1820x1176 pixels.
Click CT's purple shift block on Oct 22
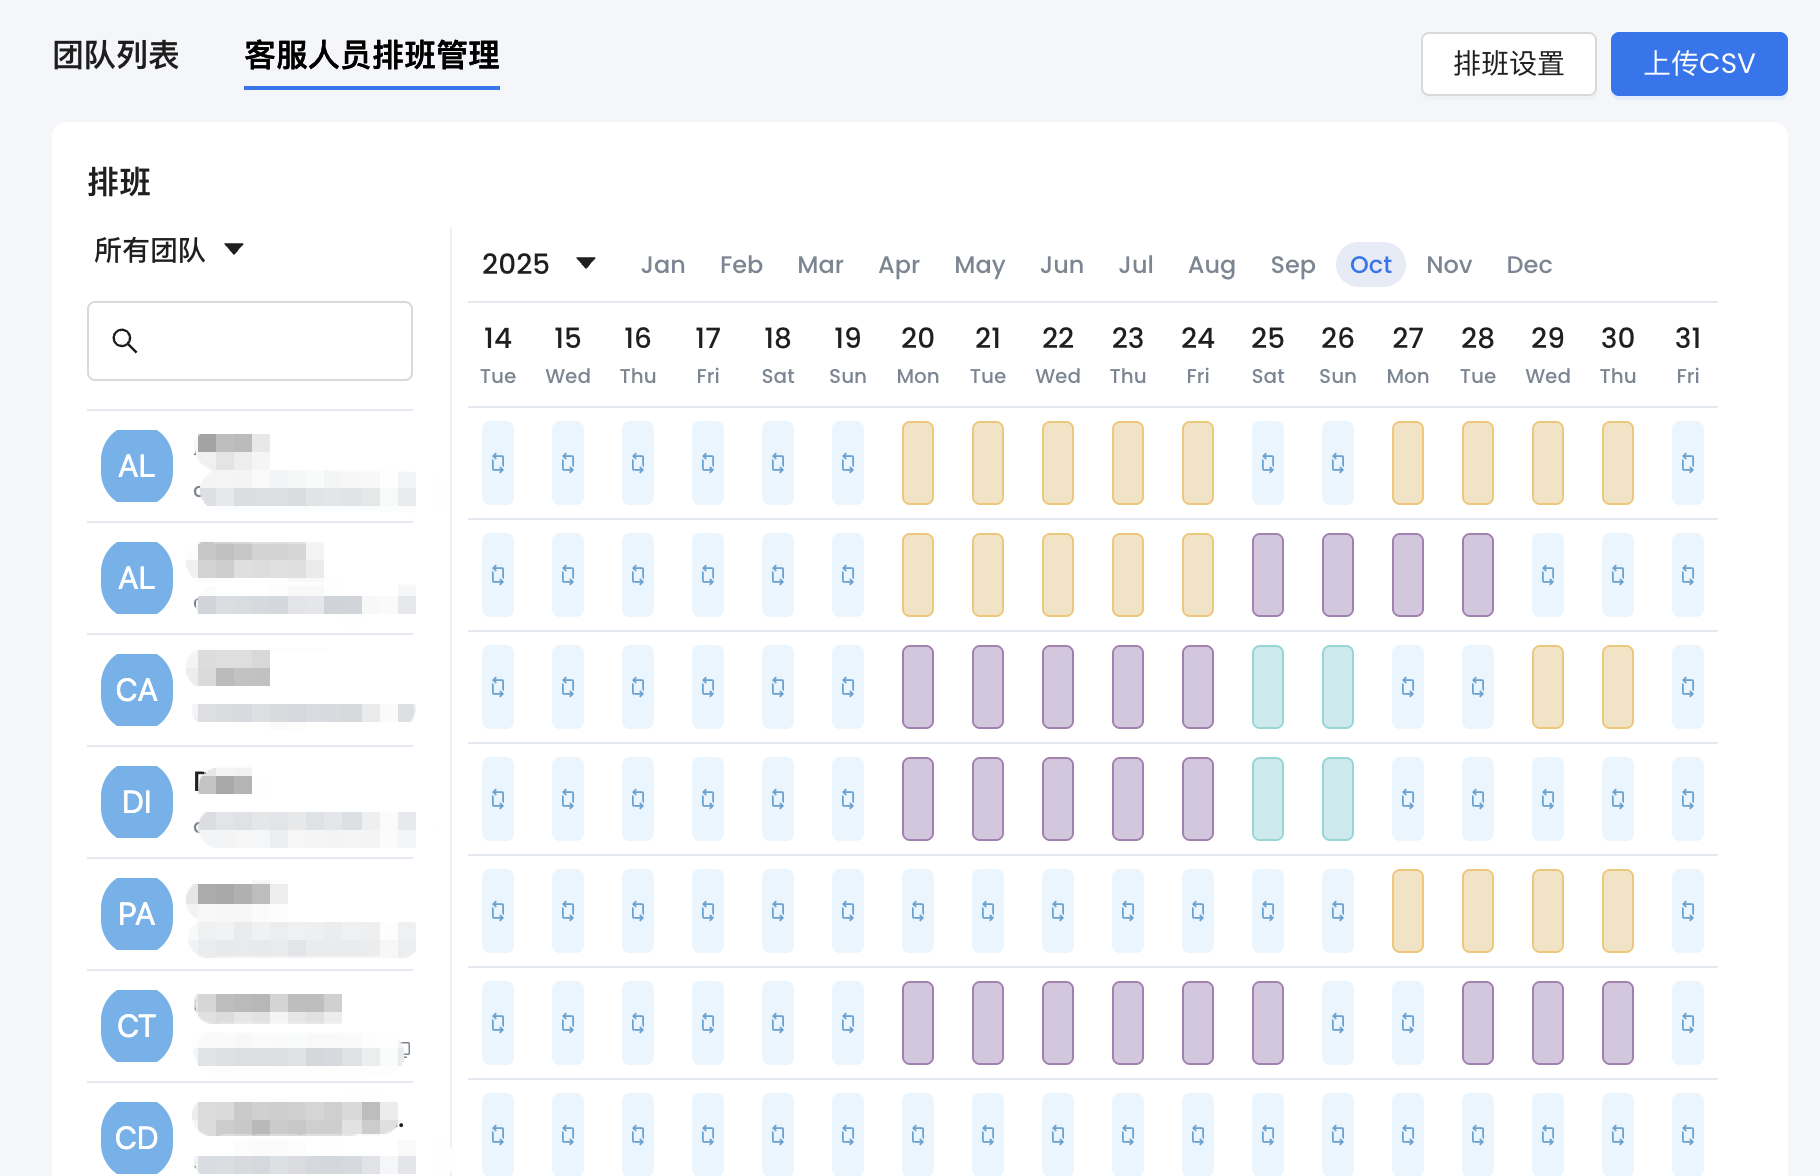(1058, 1023)
